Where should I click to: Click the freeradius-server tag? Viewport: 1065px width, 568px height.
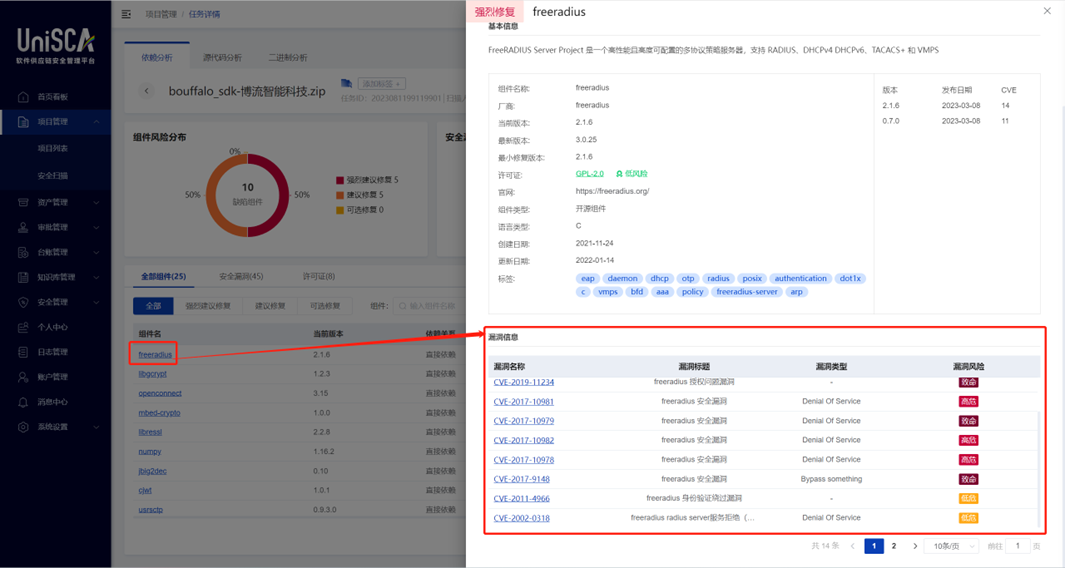click(746, 291)
